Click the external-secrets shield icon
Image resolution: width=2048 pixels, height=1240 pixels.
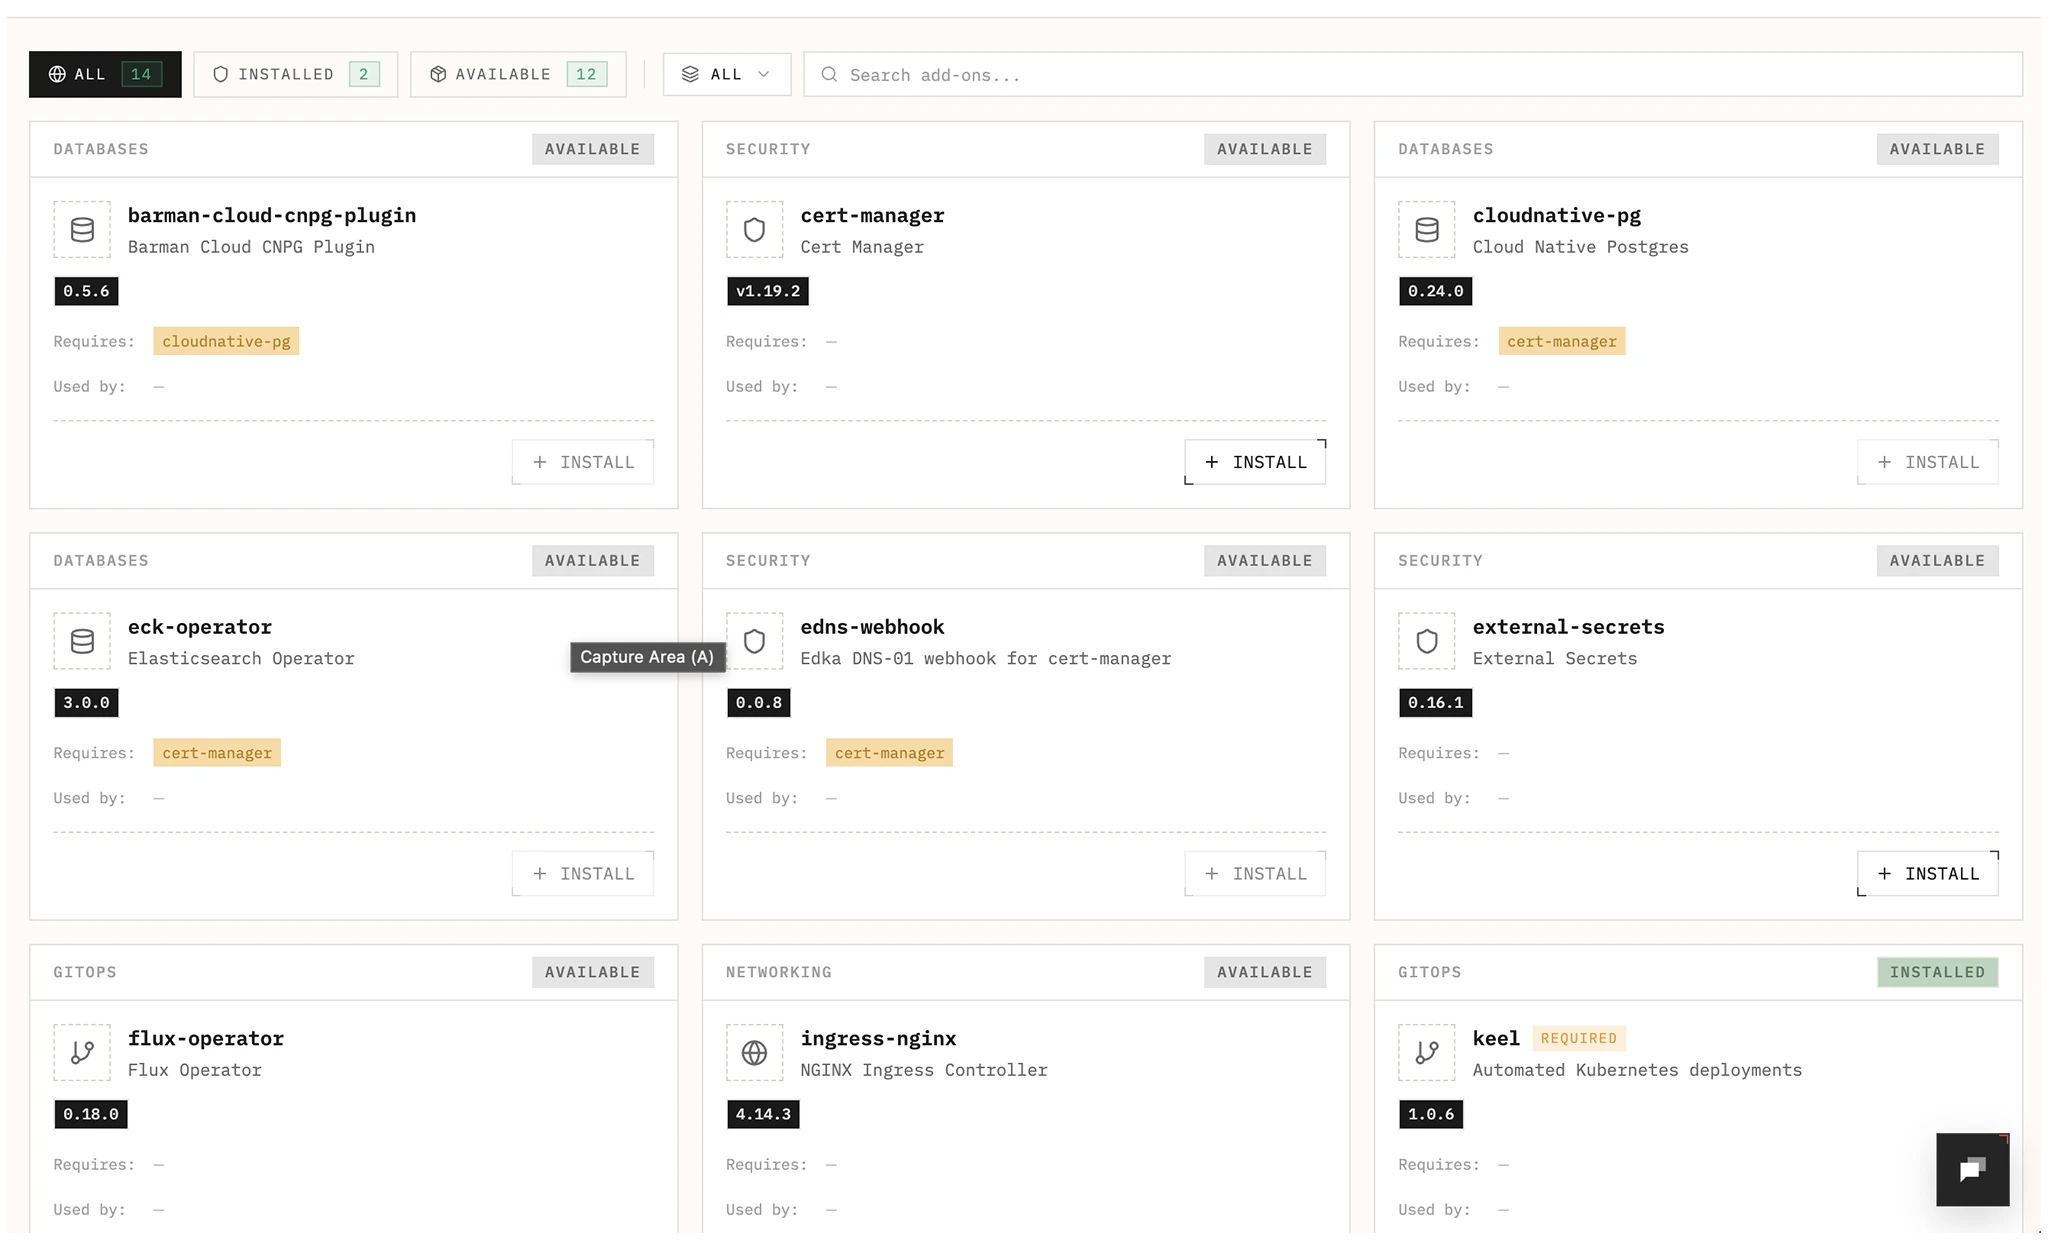(1427, 641)
